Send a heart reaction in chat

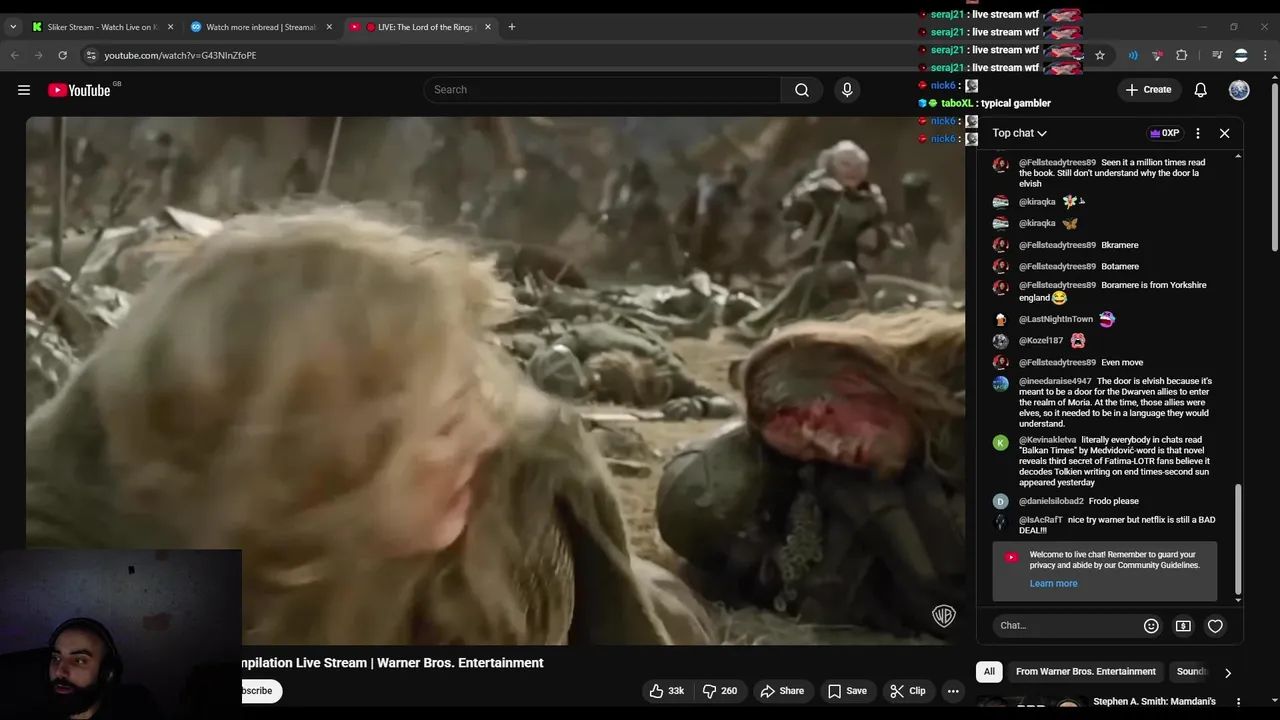coord(1215,626)
